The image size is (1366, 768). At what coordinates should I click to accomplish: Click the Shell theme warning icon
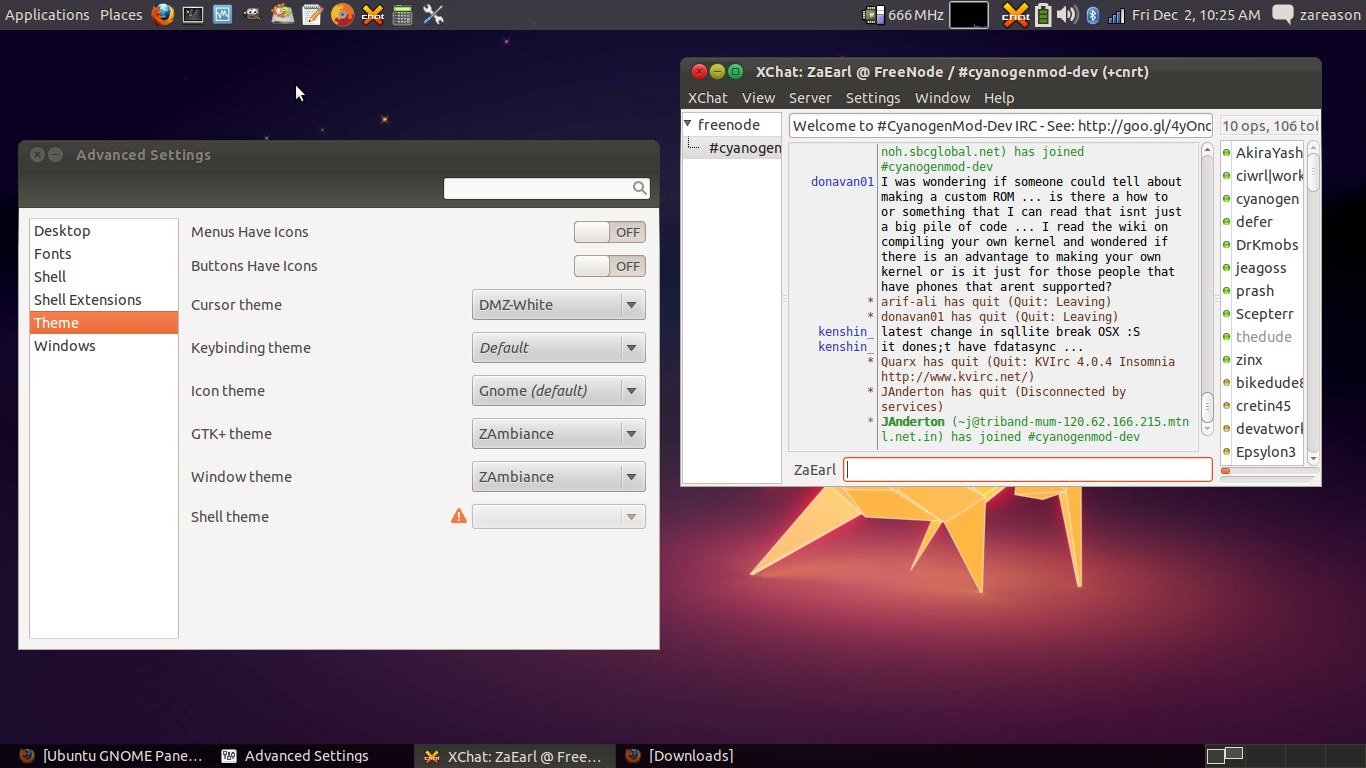459,516
